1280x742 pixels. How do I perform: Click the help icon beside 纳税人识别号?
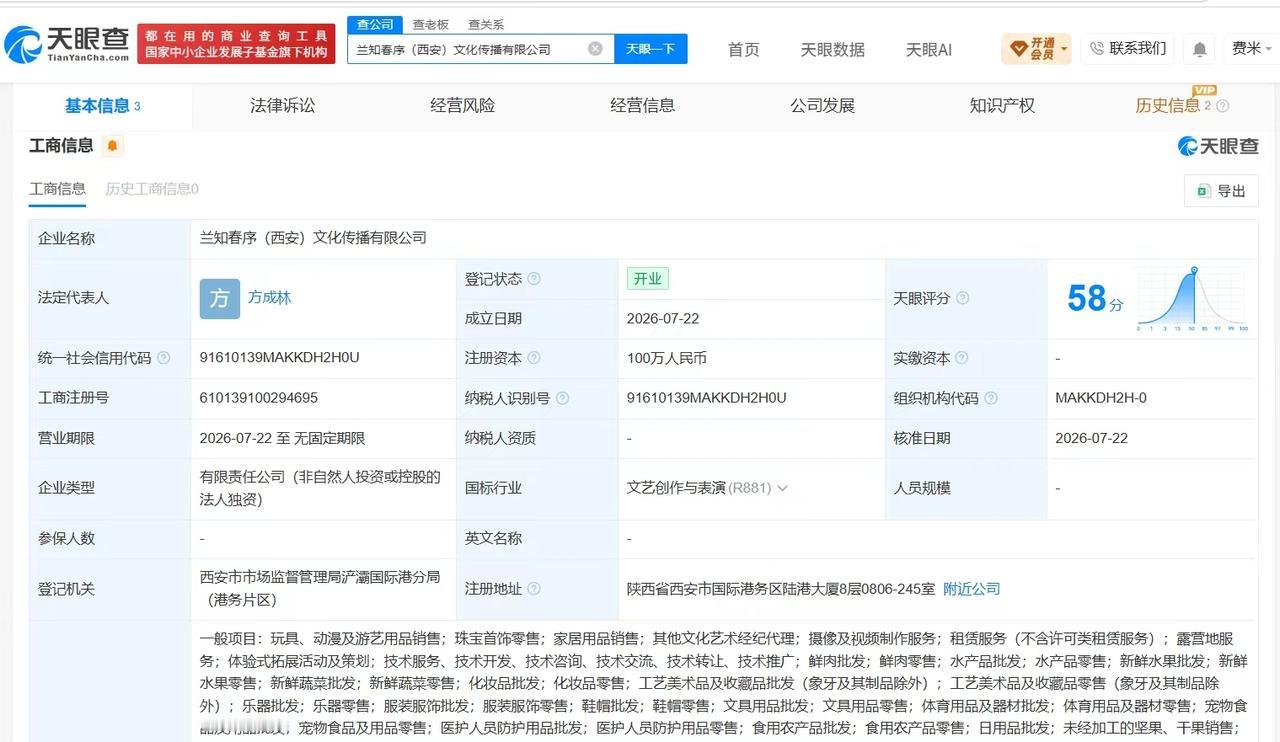click(562, 398)
